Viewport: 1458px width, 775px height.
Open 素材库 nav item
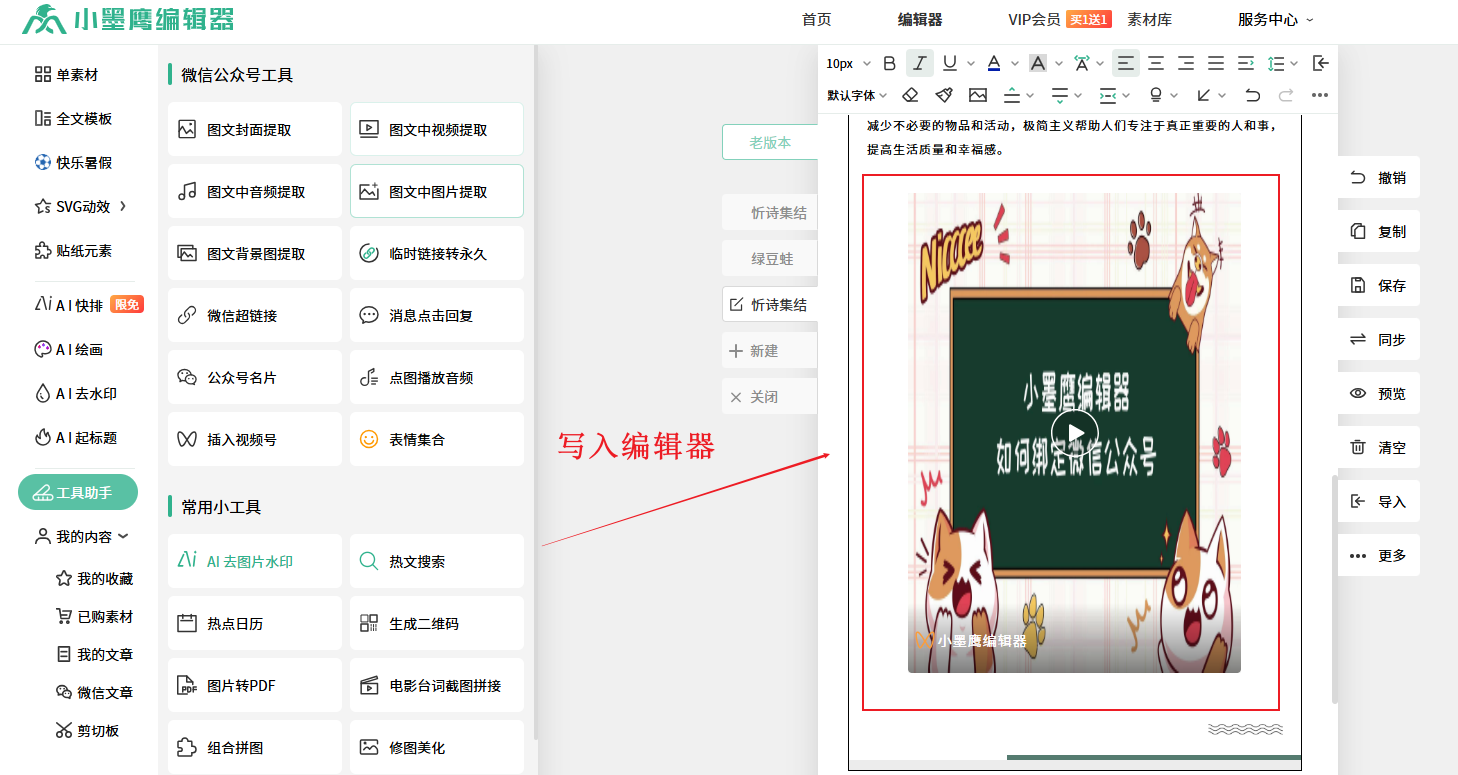click(x=1150, y=19)
